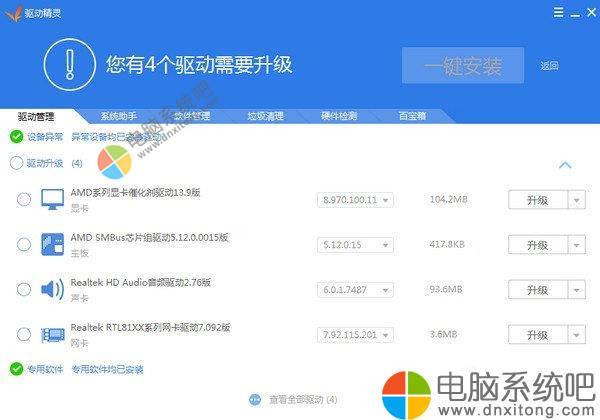This screenshot has width=600, height=420.
Task: Open 升级 options arrow for AMD SMBus driver
Action: click(576, 245)
